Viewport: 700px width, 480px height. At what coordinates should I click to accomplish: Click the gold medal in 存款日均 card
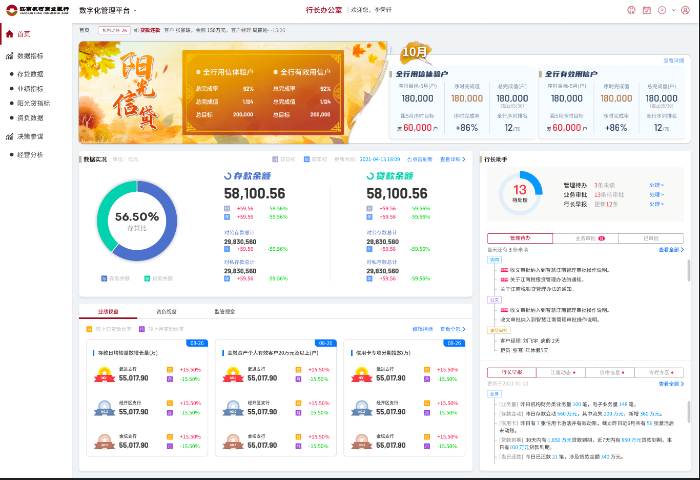(104, 375)
